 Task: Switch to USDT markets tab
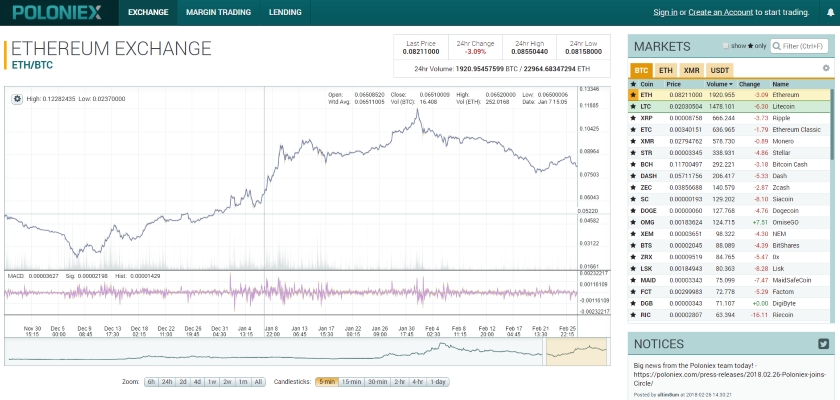[719, 70]
